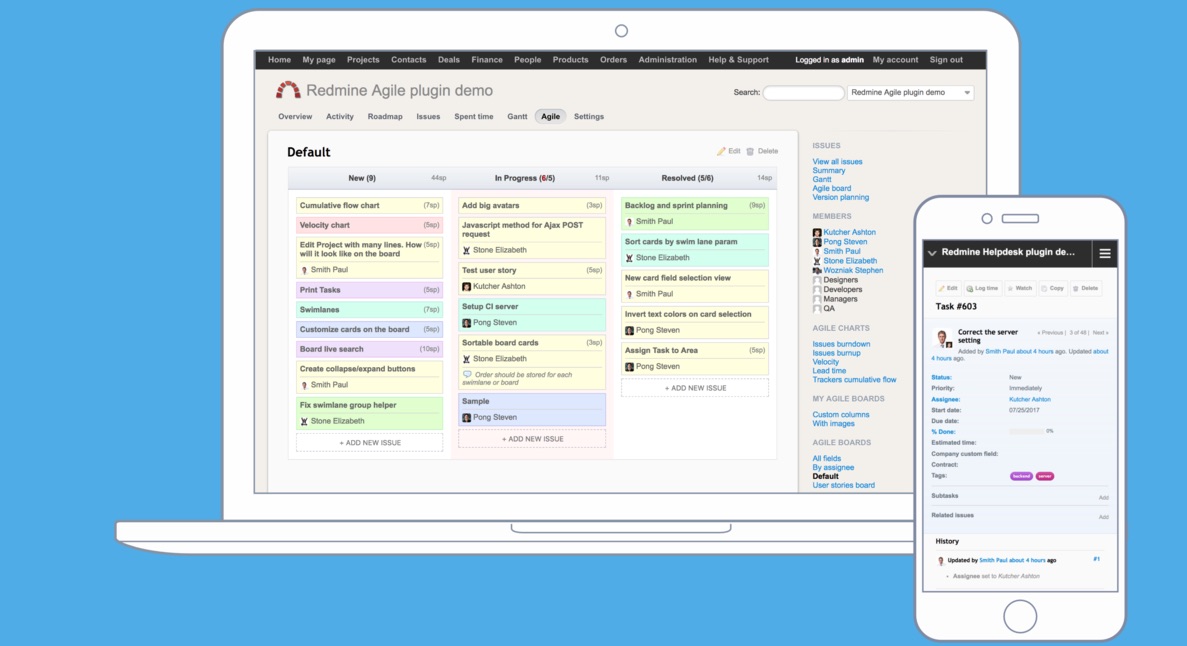This screenshot has height=646, width=1187.
Task: Click the Redmine logo next to the project title
Action: [287, 90]
